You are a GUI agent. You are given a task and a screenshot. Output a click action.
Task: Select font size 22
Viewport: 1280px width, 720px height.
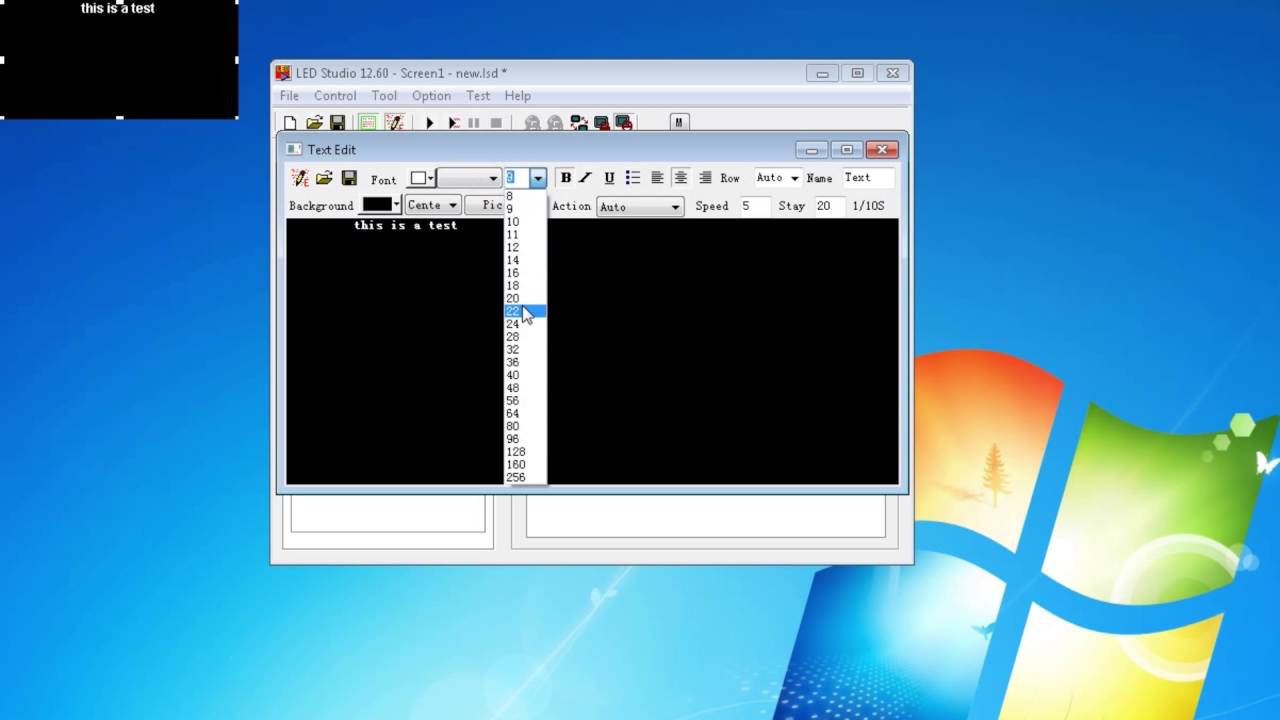(525, 312)
